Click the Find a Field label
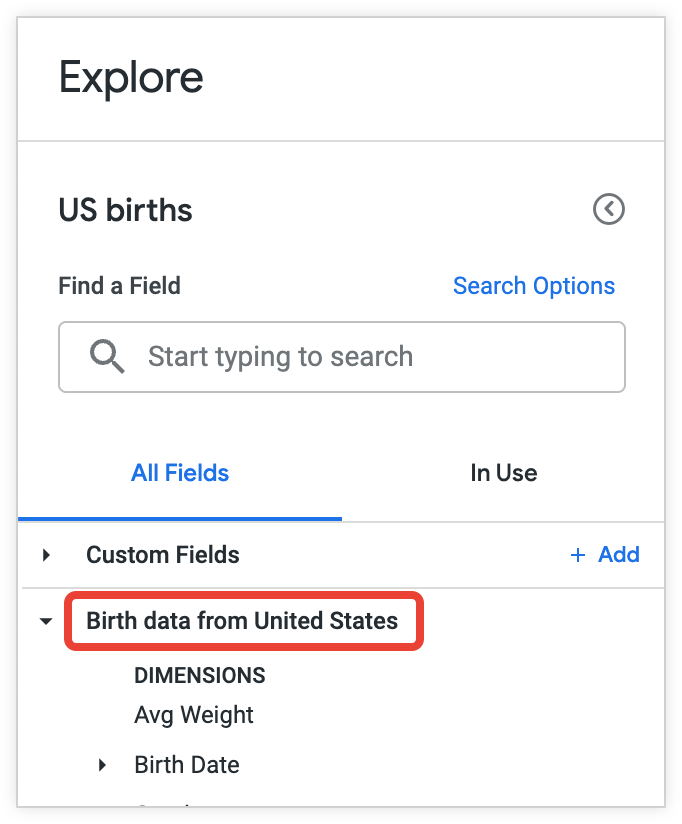Image resolution: width=682 pixels, height=824 pixels. pyautogui.click(x=120, y=286)
